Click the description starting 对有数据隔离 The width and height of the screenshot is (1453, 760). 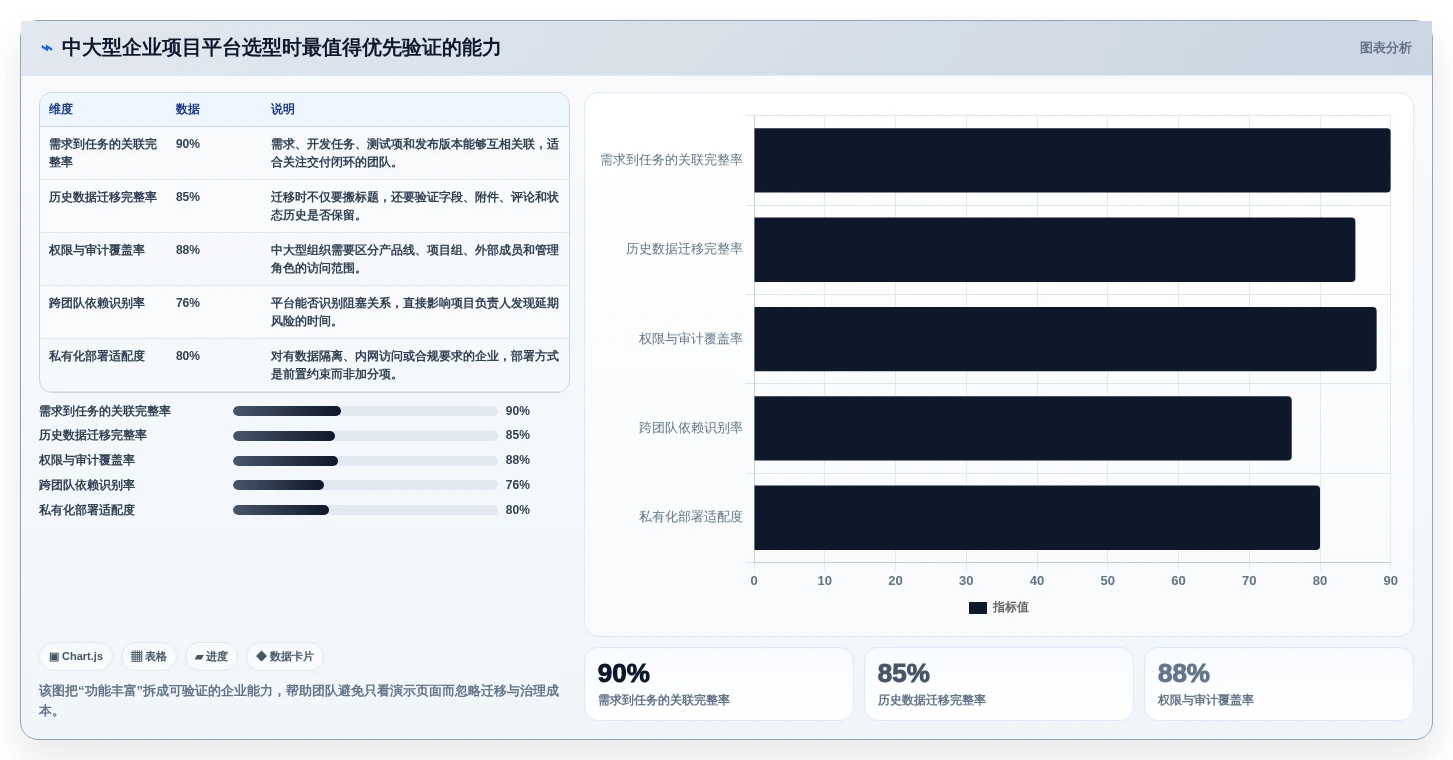[415, 365]
